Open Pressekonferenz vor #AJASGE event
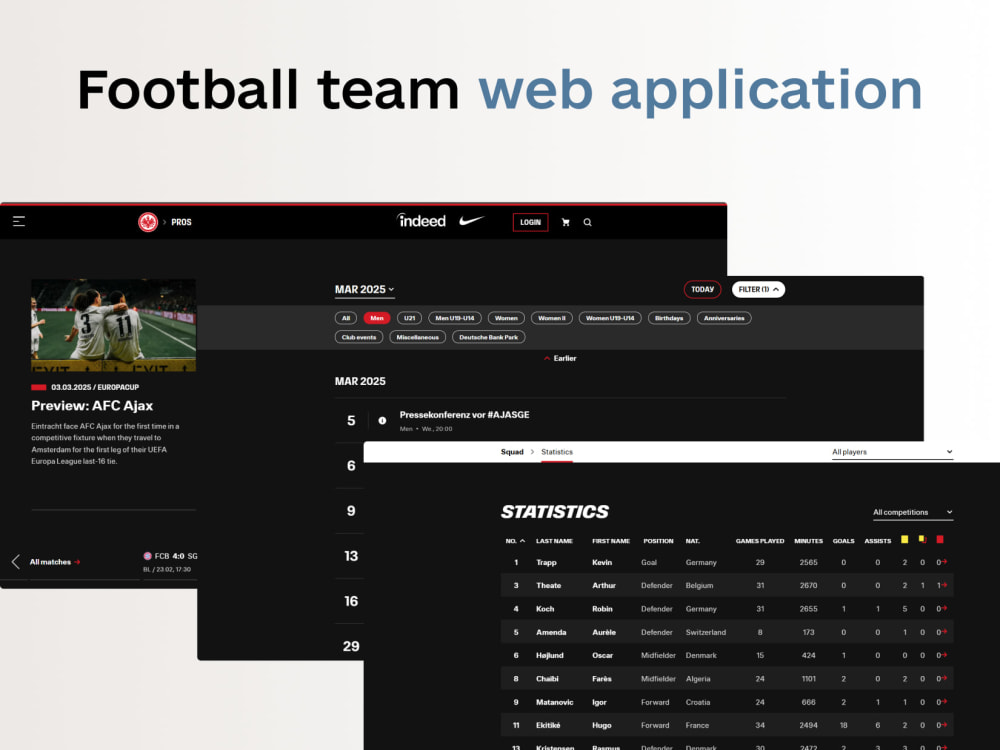1000x750 pixels. click(x=464, y=415)
